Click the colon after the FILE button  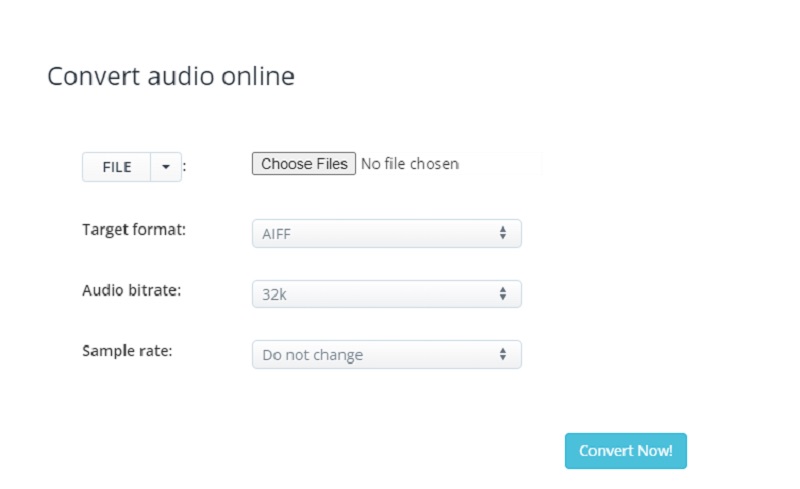pyautogui.click(x=185, y=168)
